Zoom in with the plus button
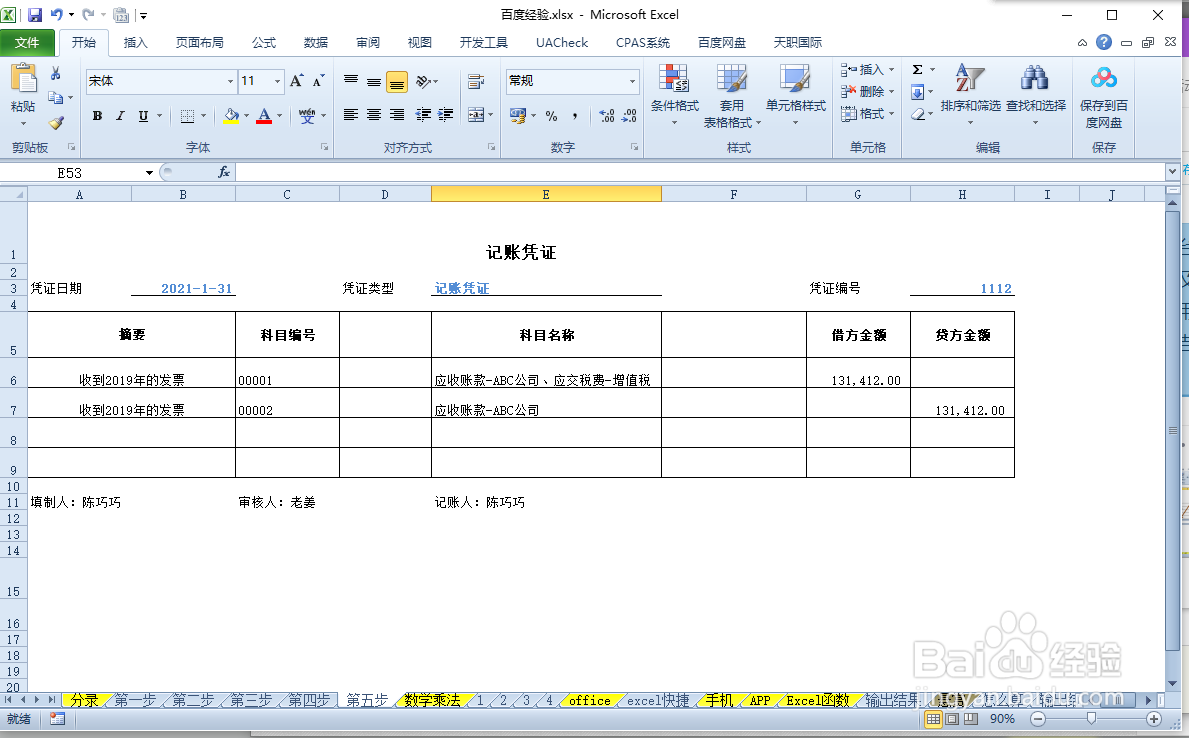Image resolution: width=1189 pixels, height=738 pixels. (x=1153, y=719)
